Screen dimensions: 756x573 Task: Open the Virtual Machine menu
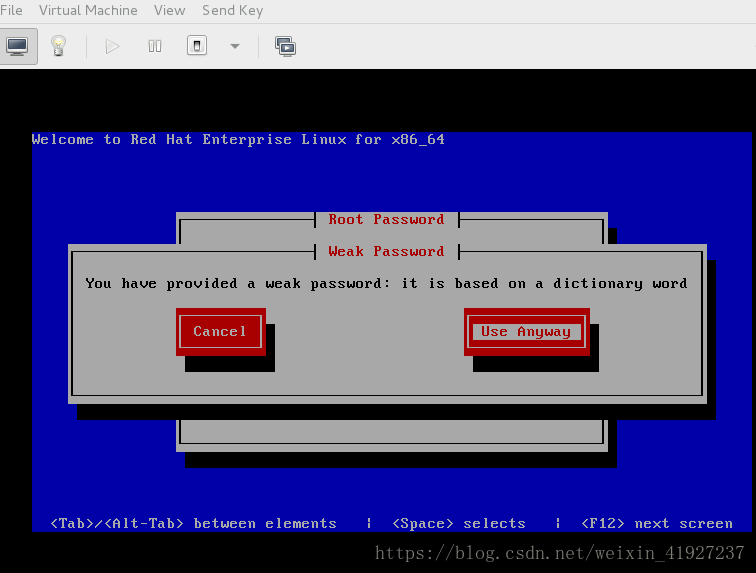(88, 10)
